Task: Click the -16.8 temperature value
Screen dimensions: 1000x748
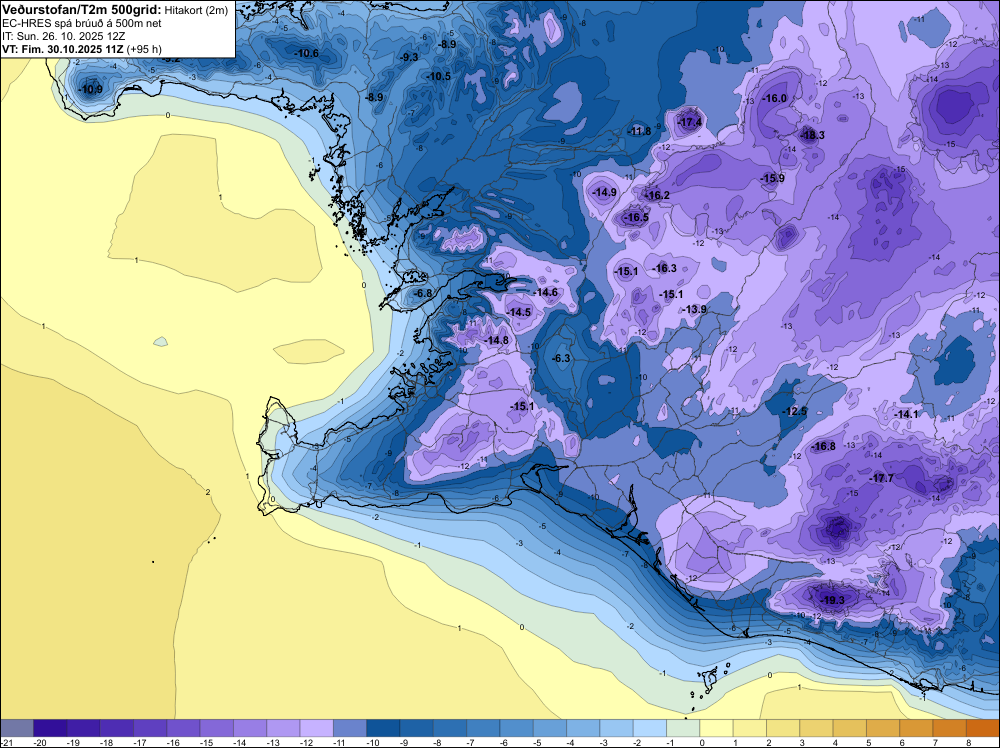Action: click(823, 447)
